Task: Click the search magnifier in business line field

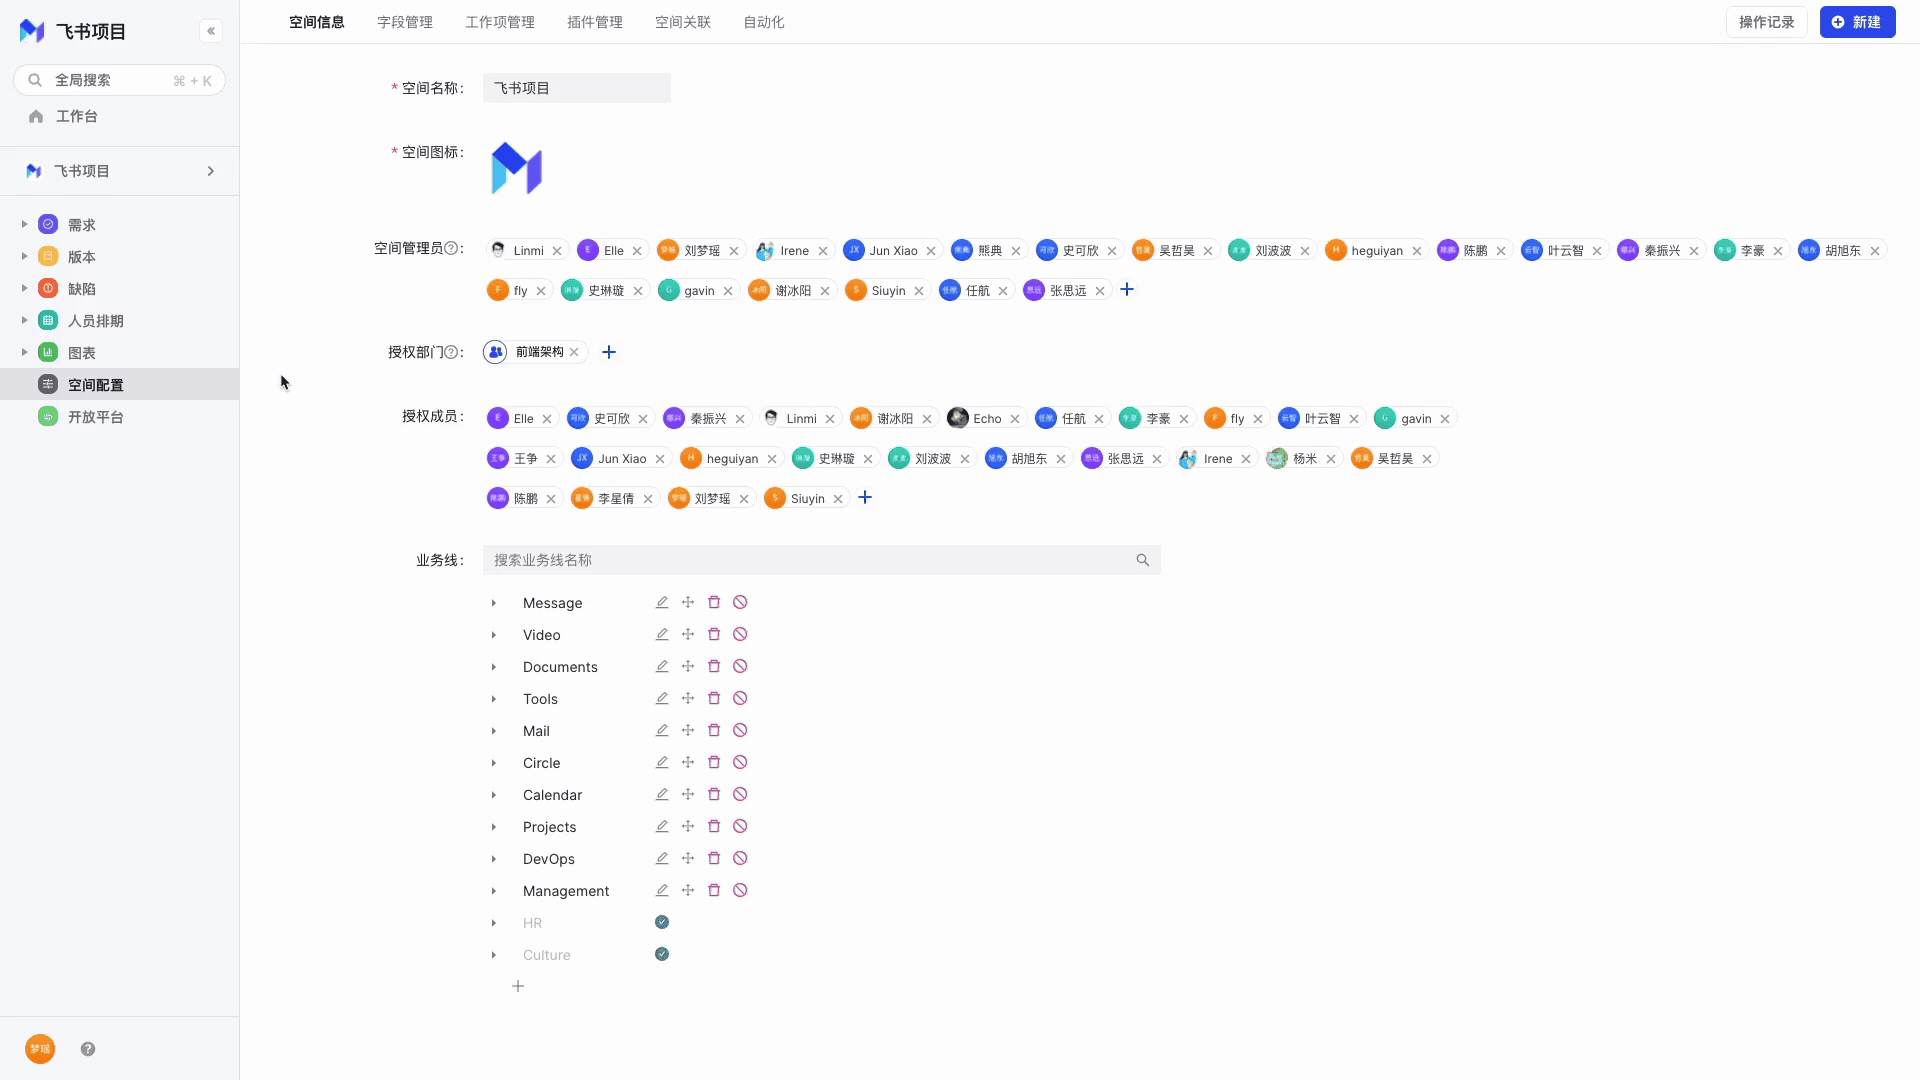Action: (x=1143, y=561)
